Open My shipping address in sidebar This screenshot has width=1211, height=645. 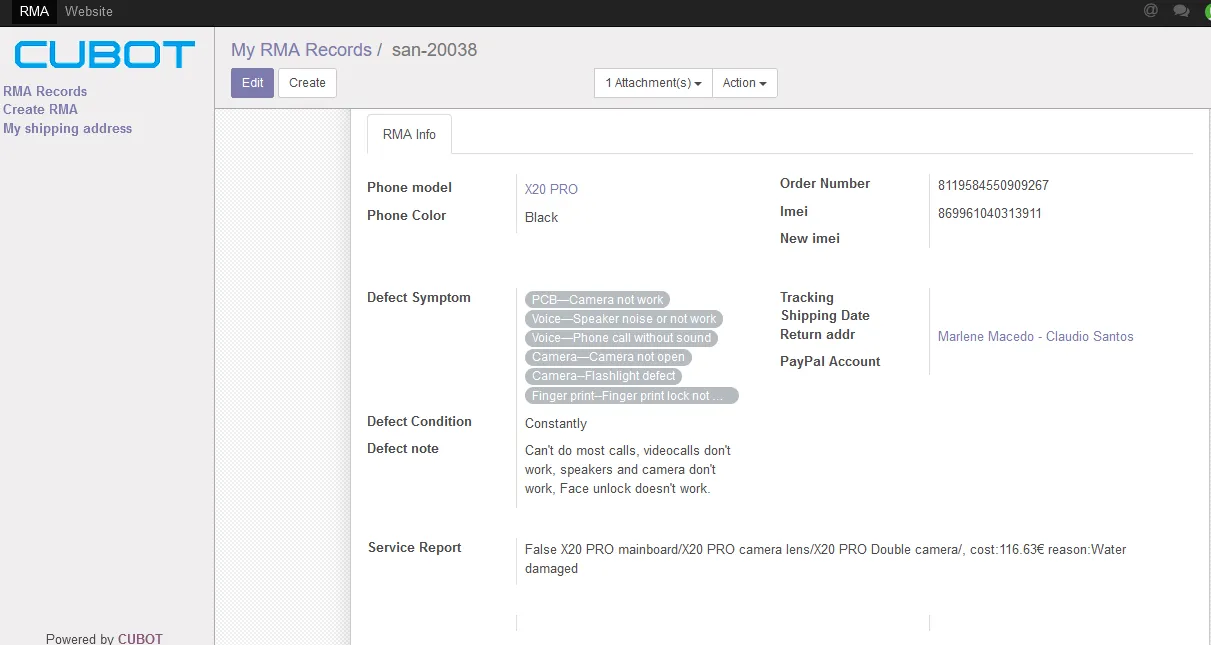(68, 128)
